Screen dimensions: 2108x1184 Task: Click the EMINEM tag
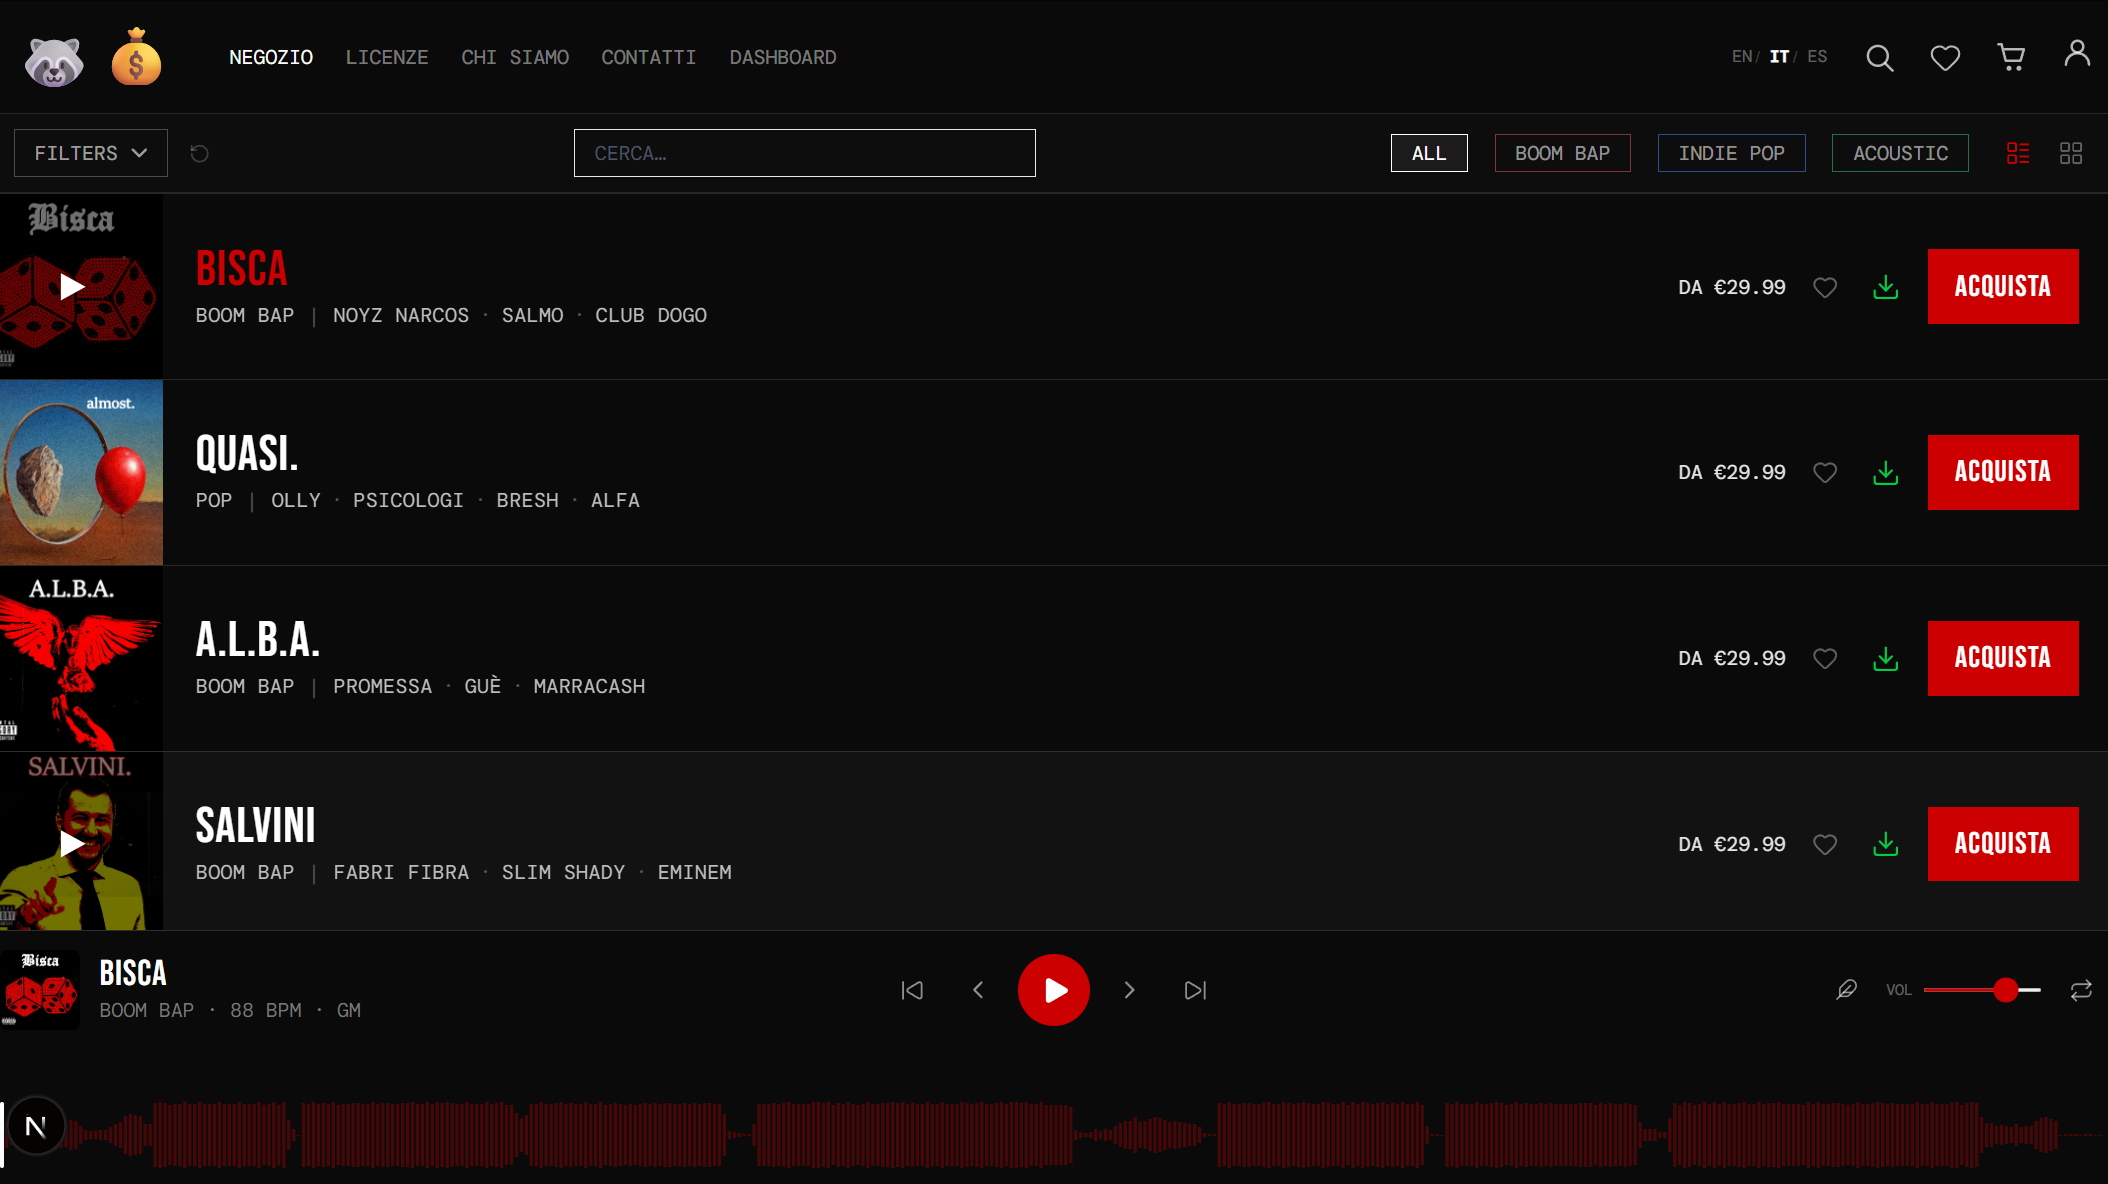click(x=695, y=872)
